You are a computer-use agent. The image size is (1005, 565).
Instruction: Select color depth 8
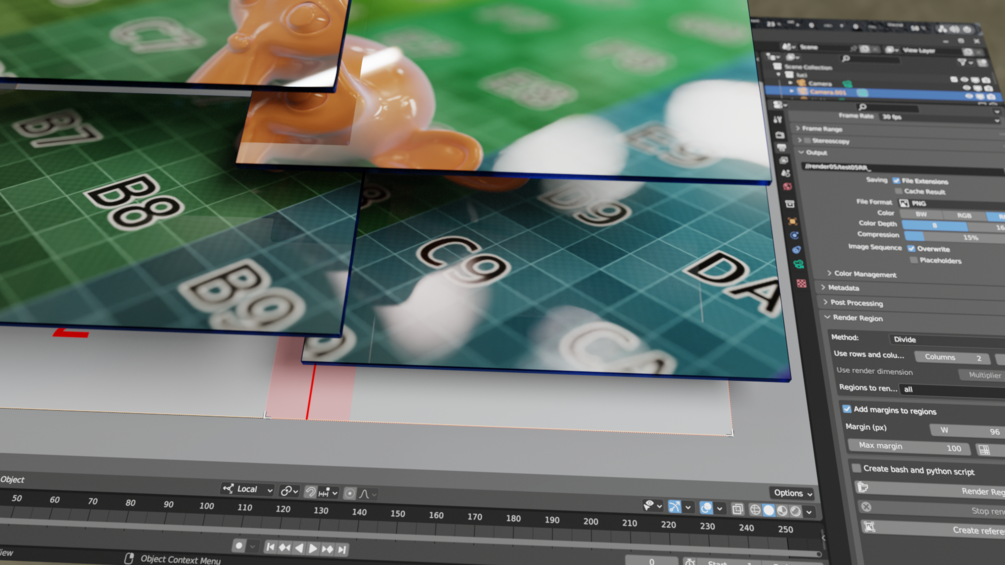pyautogui.click(x=934, y=225)
